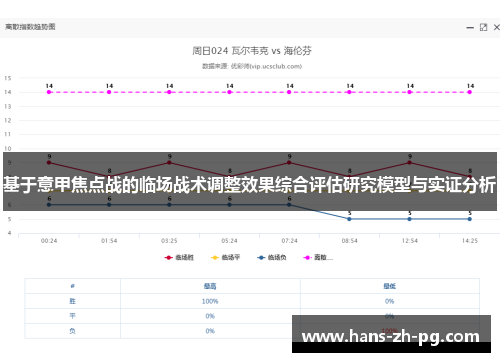500x362 pixels.
Task: Close the chart window
Action: coord(497,27)
